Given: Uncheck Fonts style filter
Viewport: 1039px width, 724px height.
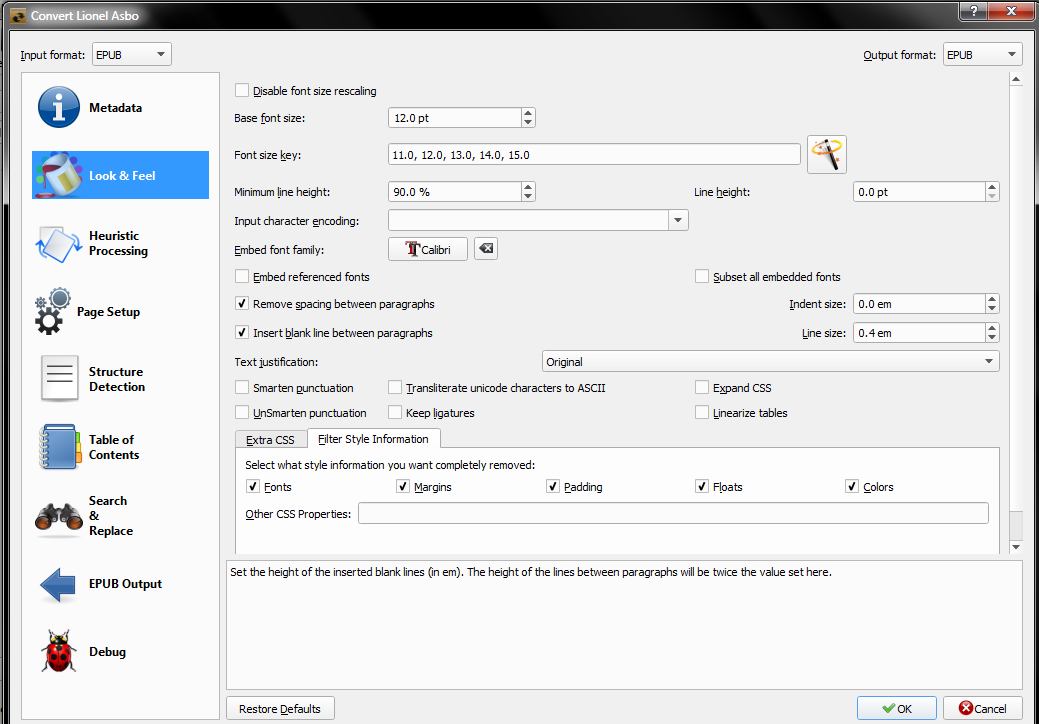Looking at the screenshot, I should [x=252, y=486].
